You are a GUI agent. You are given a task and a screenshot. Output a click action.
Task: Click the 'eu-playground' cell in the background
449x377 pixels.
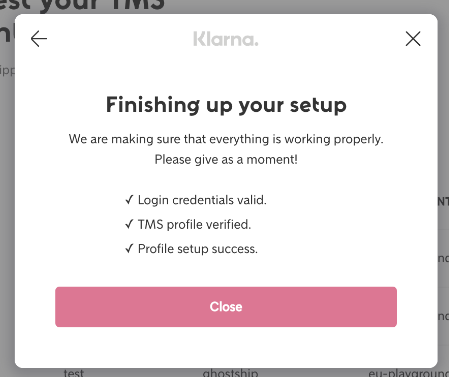tap(408, 373)
